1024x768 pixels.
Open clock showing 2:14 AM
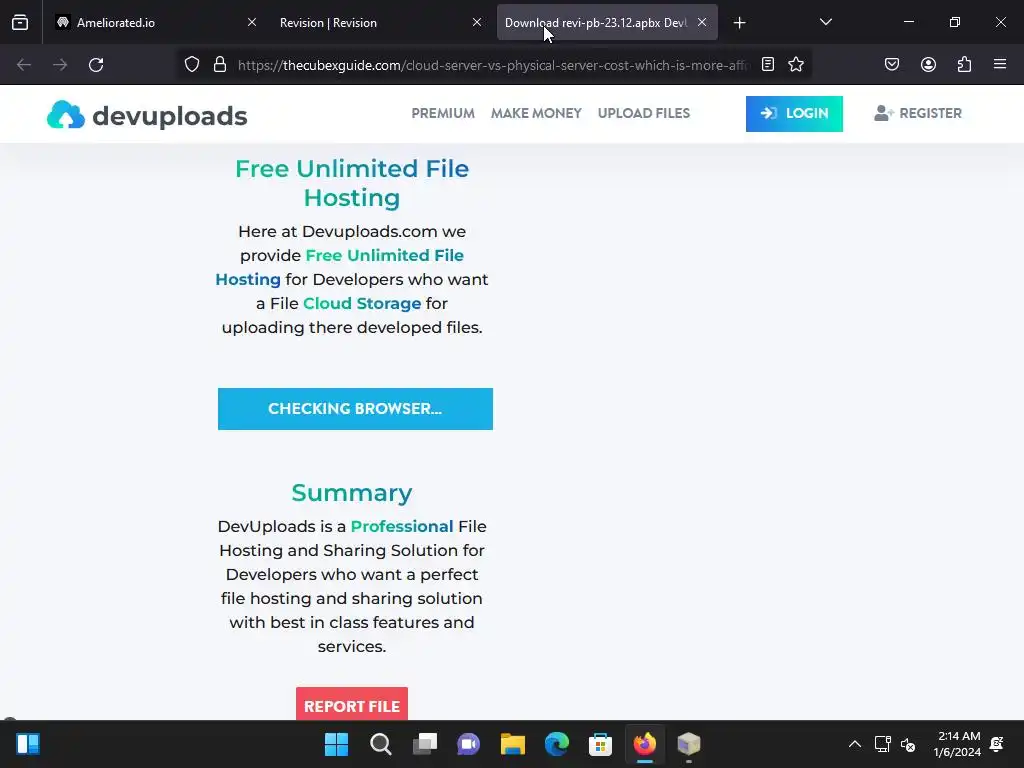957,744
